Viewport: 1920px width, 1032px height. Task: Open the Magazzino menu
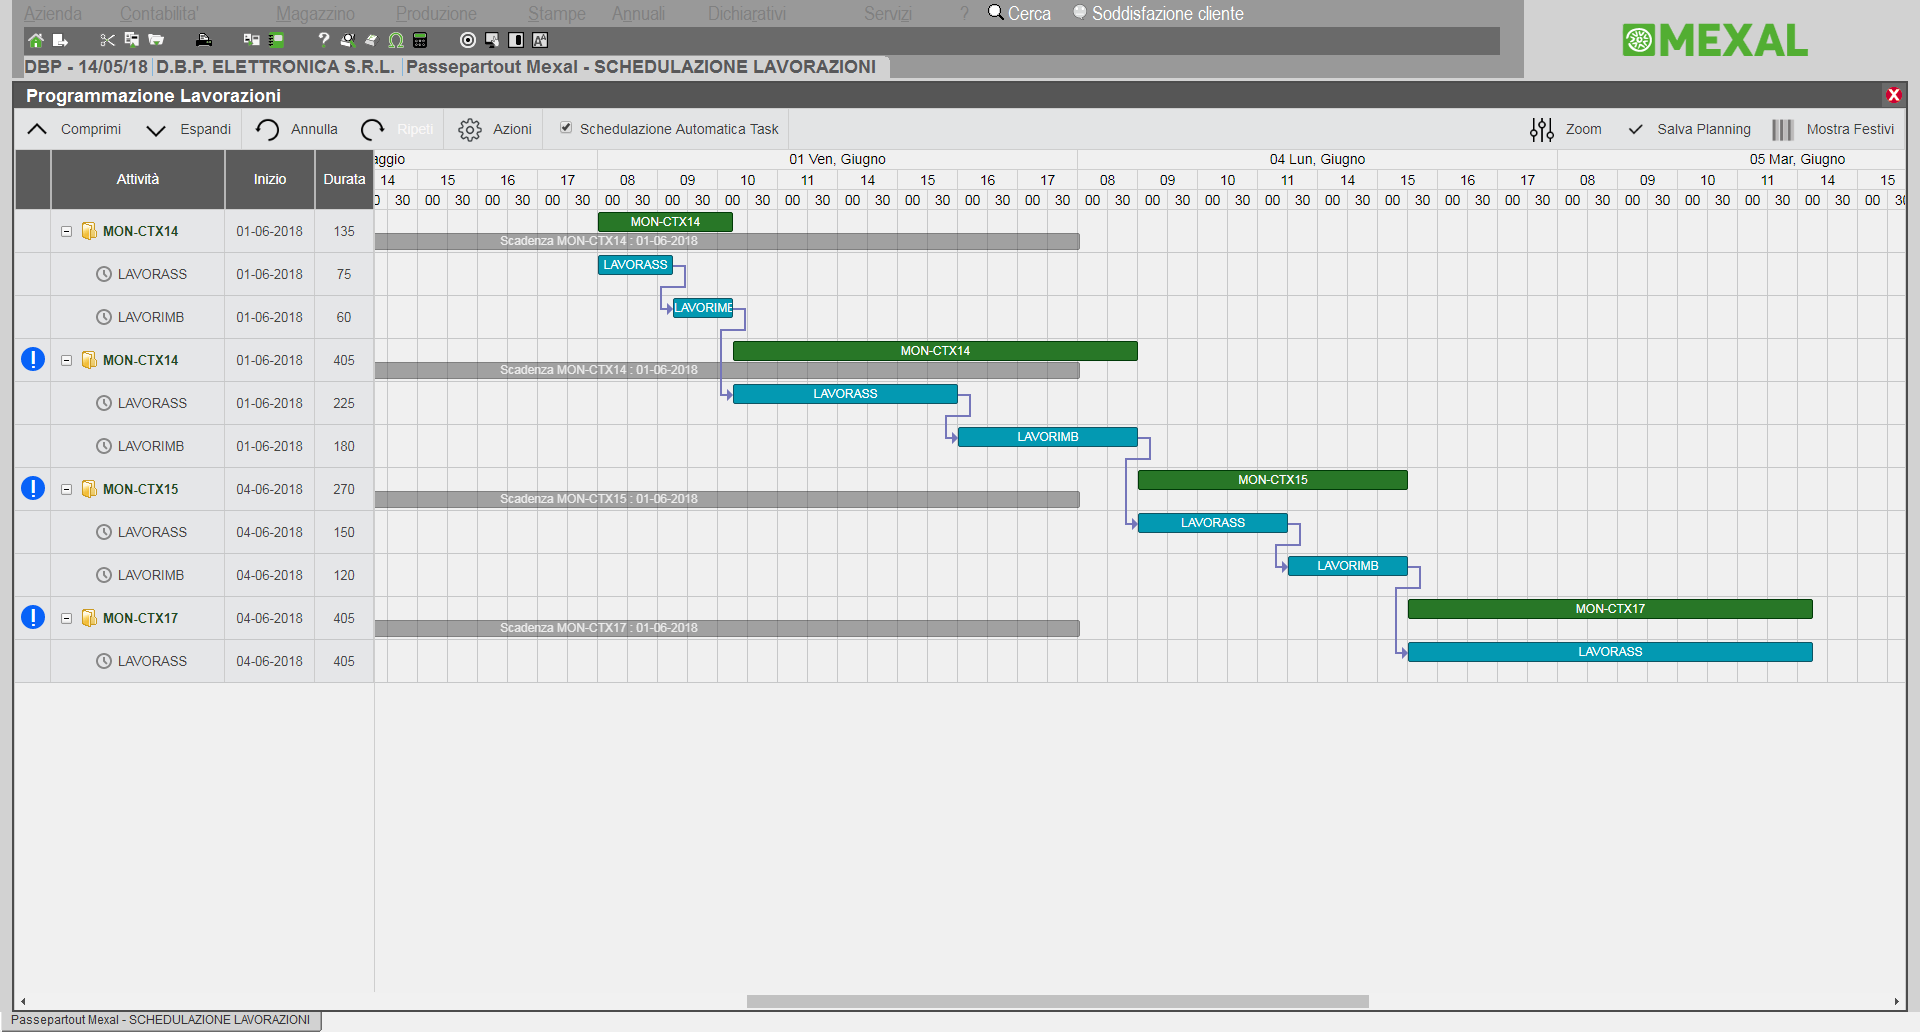[x=315, y=14]
